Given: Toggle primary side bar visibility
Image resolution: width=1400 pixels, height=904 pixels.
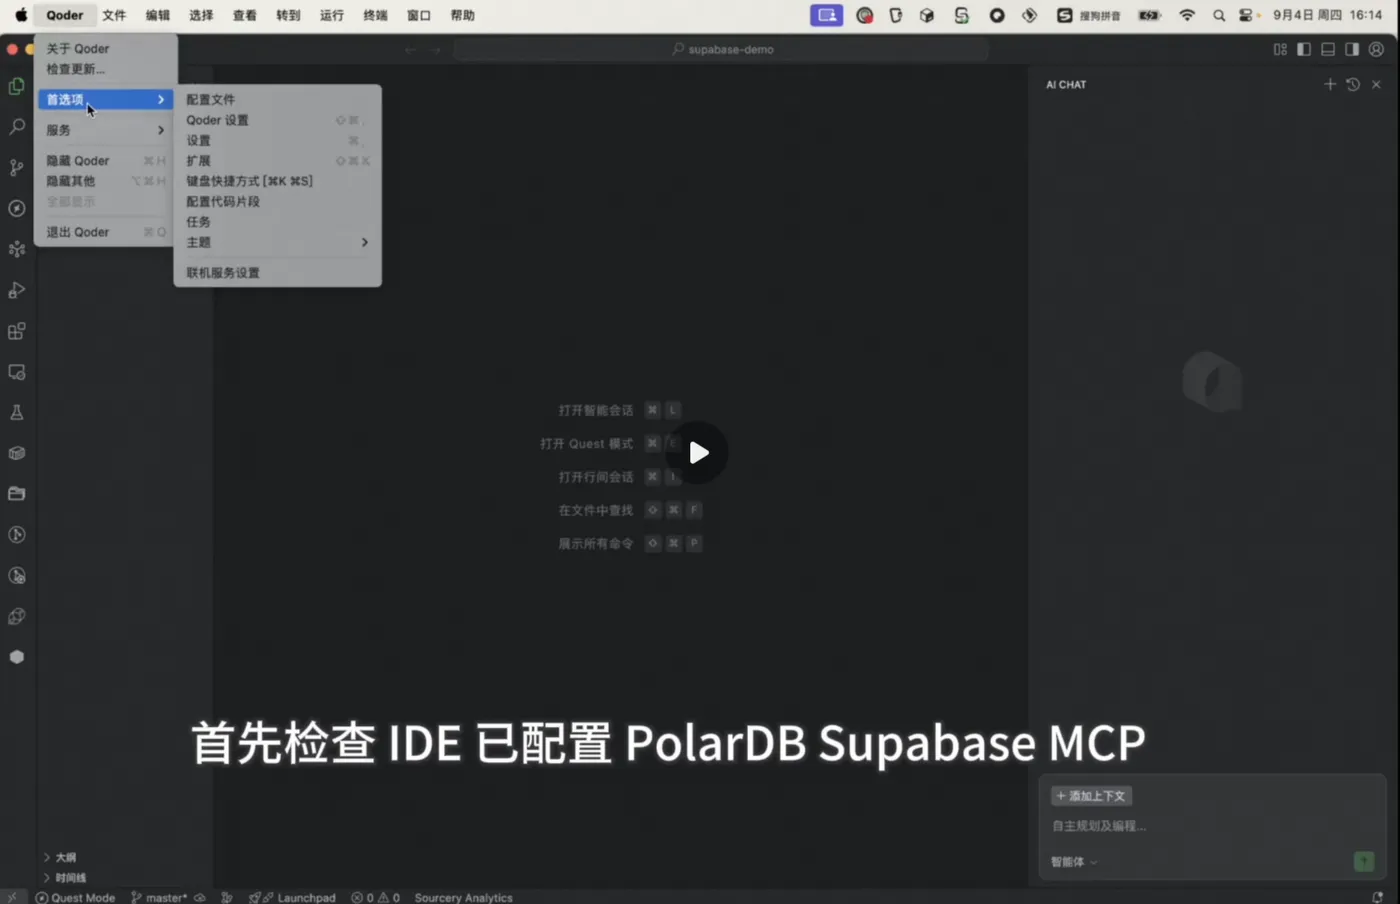Looking at the screenshot, I should coord(1304,49).
